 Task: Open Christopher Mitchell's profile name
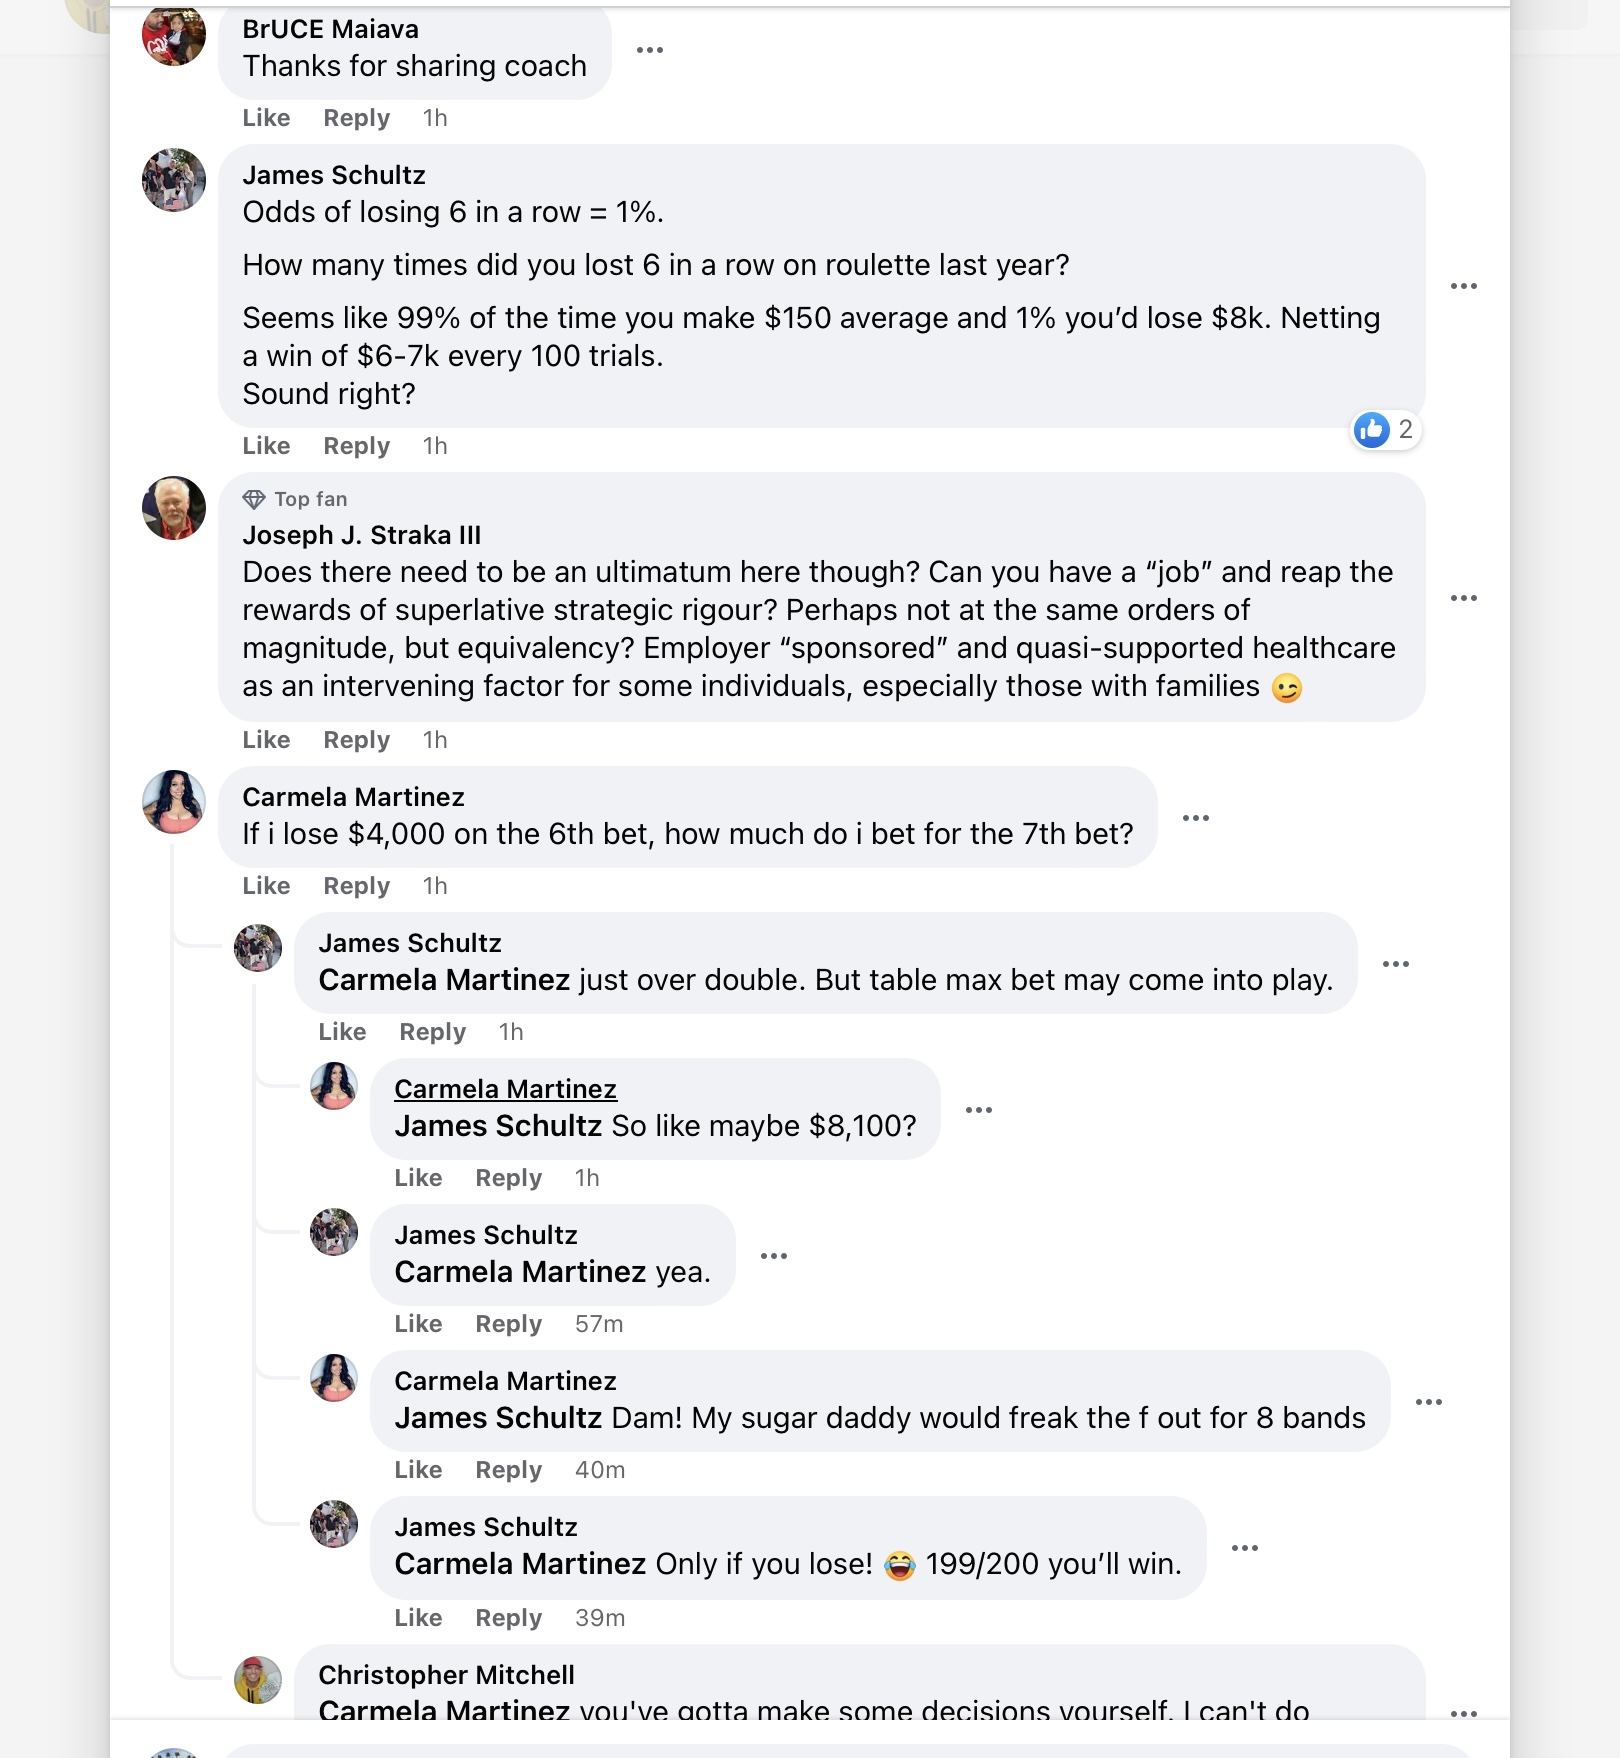pyautogui.click(x=446, y=1675)
